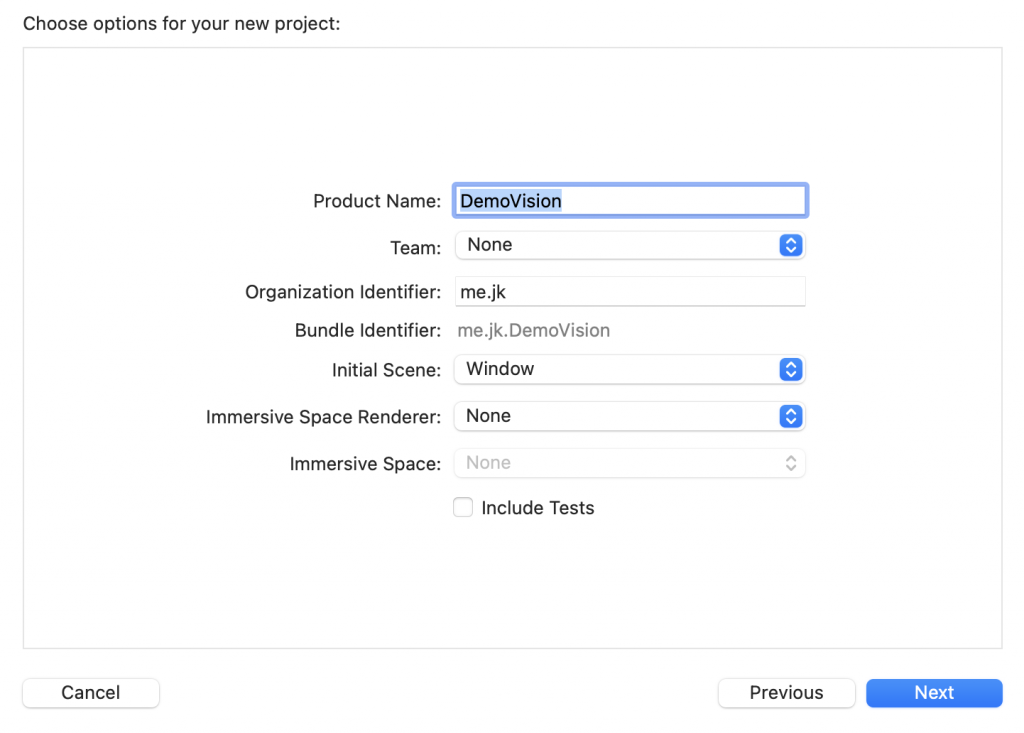Click the "Initial Scene:" label
Viewport: 1024px width, 733px height.
click(x=386, y=370)
